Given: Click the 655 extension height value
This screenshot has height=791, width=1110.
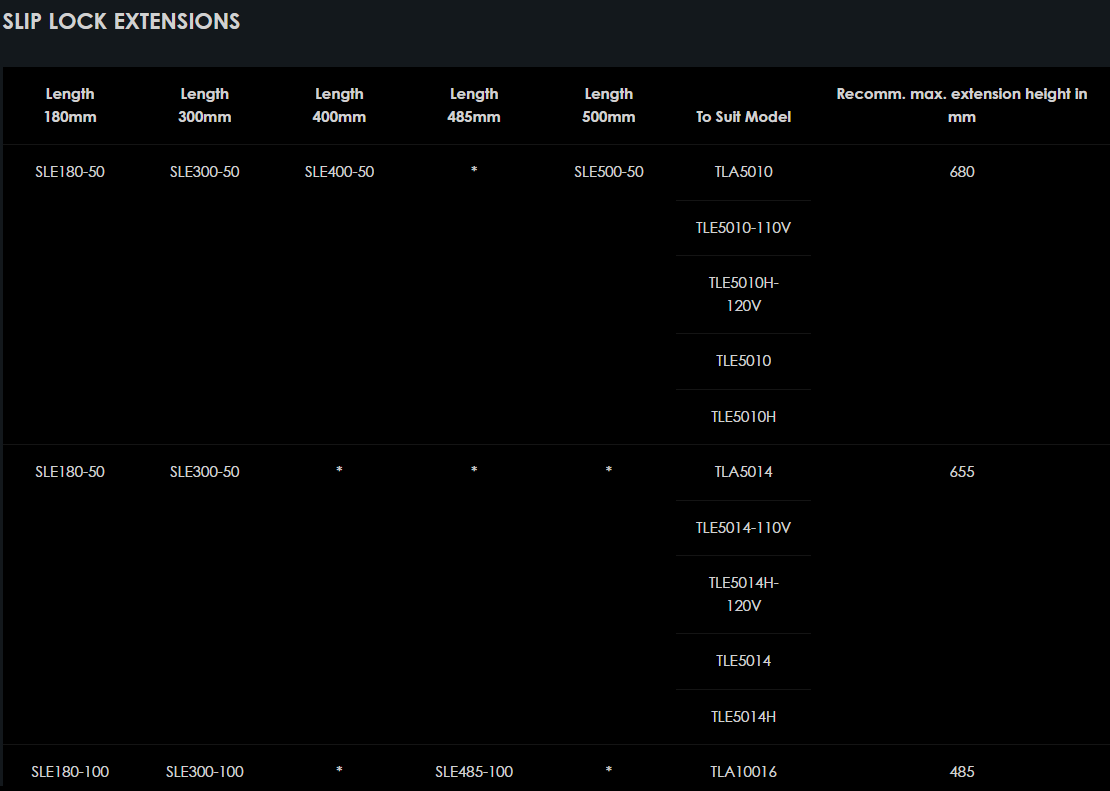Looking at the screenshot, I should pos(961,472).
